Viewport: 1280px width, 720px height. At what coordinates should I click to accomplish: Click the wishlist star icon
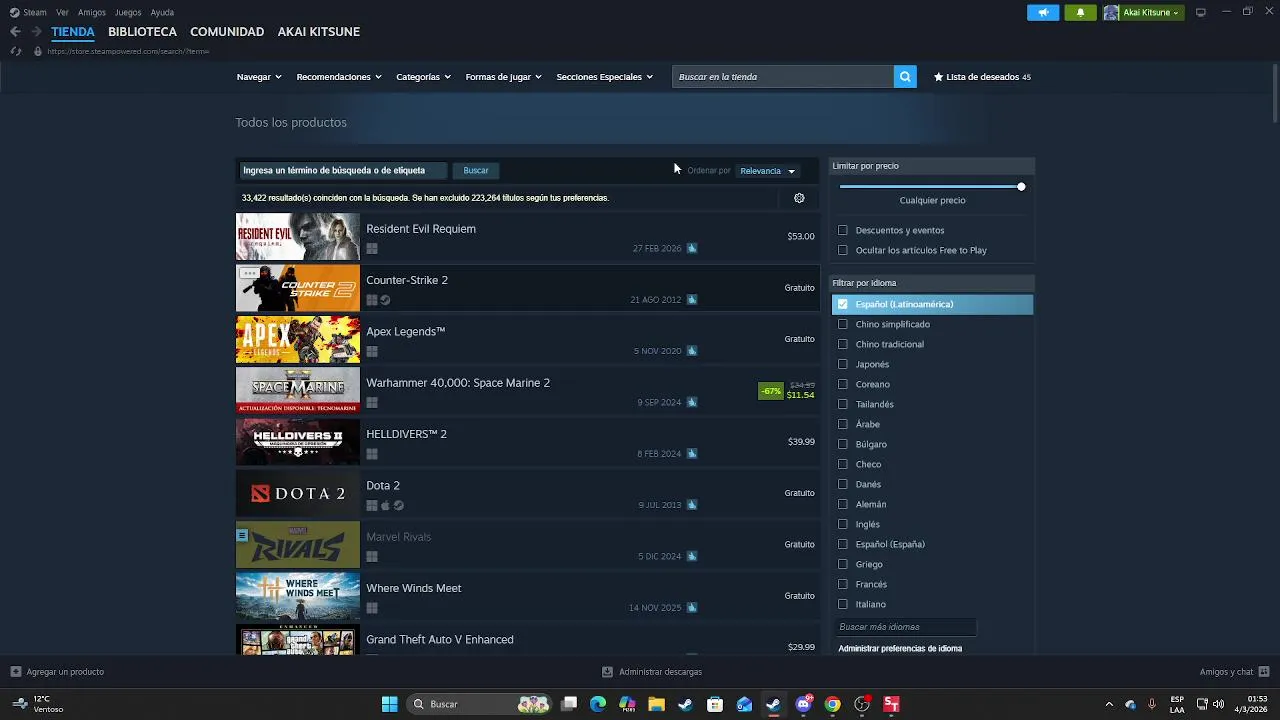(938, 77)
